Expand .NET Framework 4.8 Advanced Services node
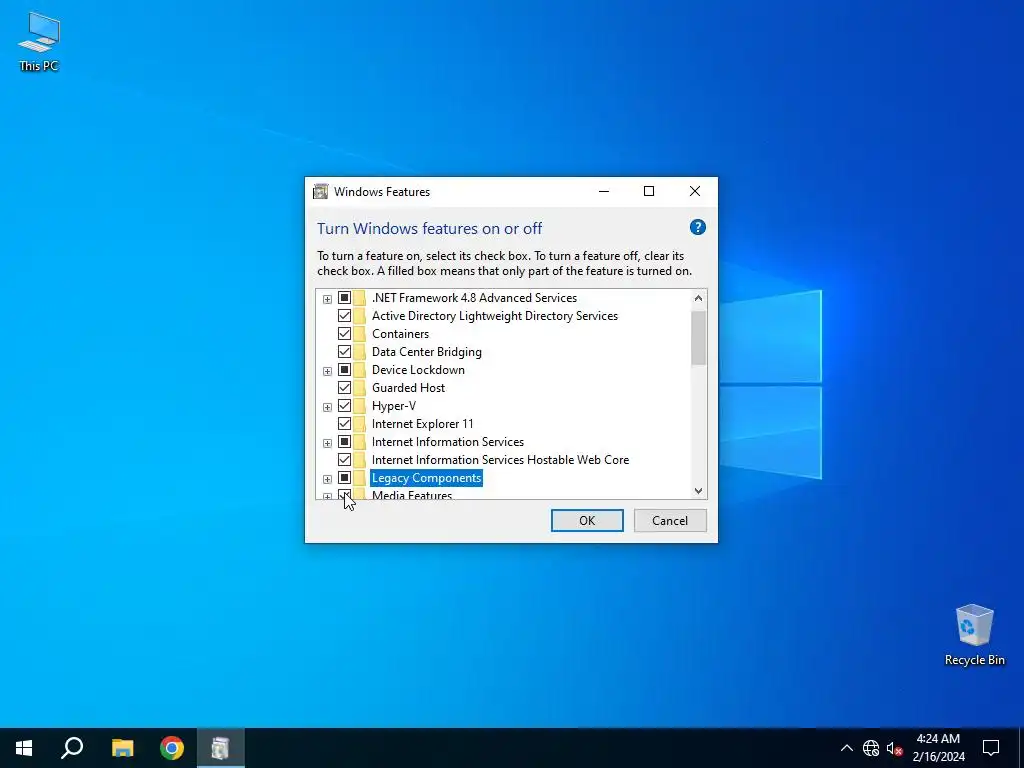This screenshot has width=1024, height=768. tap(327, 299)
